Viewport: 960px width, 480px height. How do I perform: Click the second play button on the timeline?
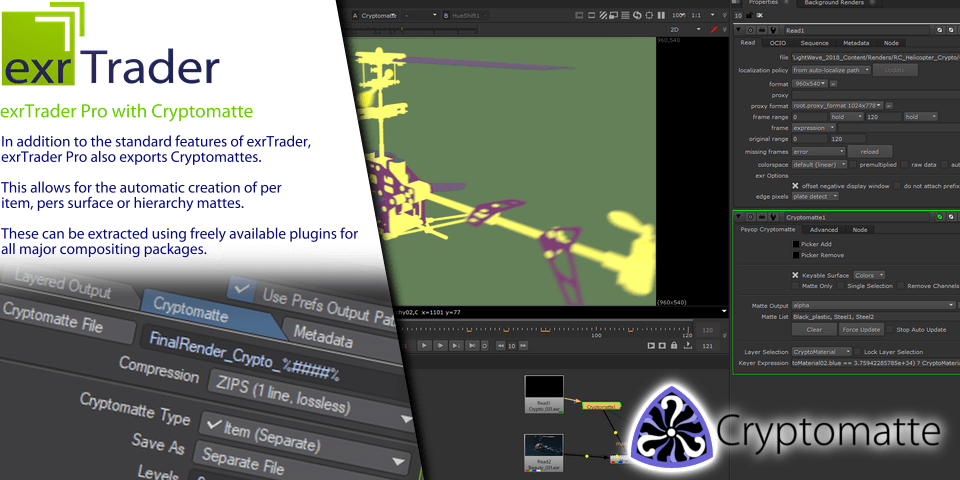(440, 345)
